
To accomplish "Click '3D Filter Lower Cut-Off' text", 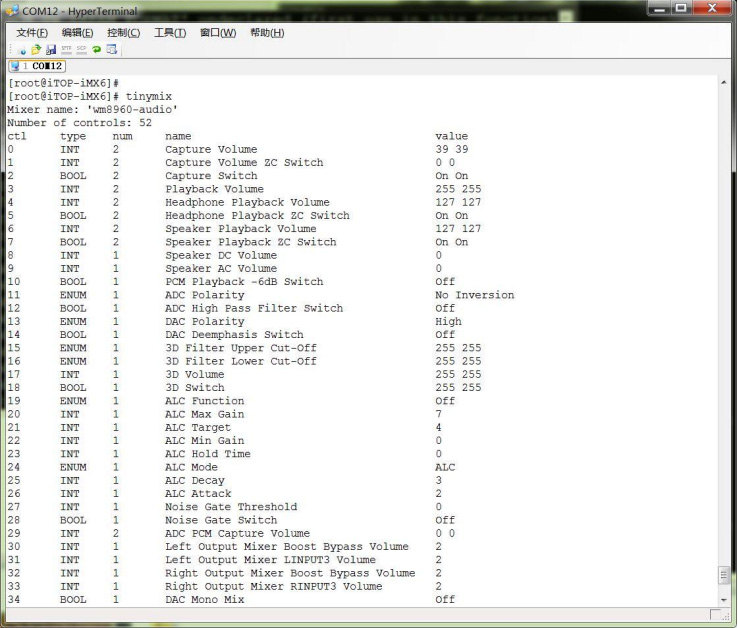I will click(x=241, y=361).
